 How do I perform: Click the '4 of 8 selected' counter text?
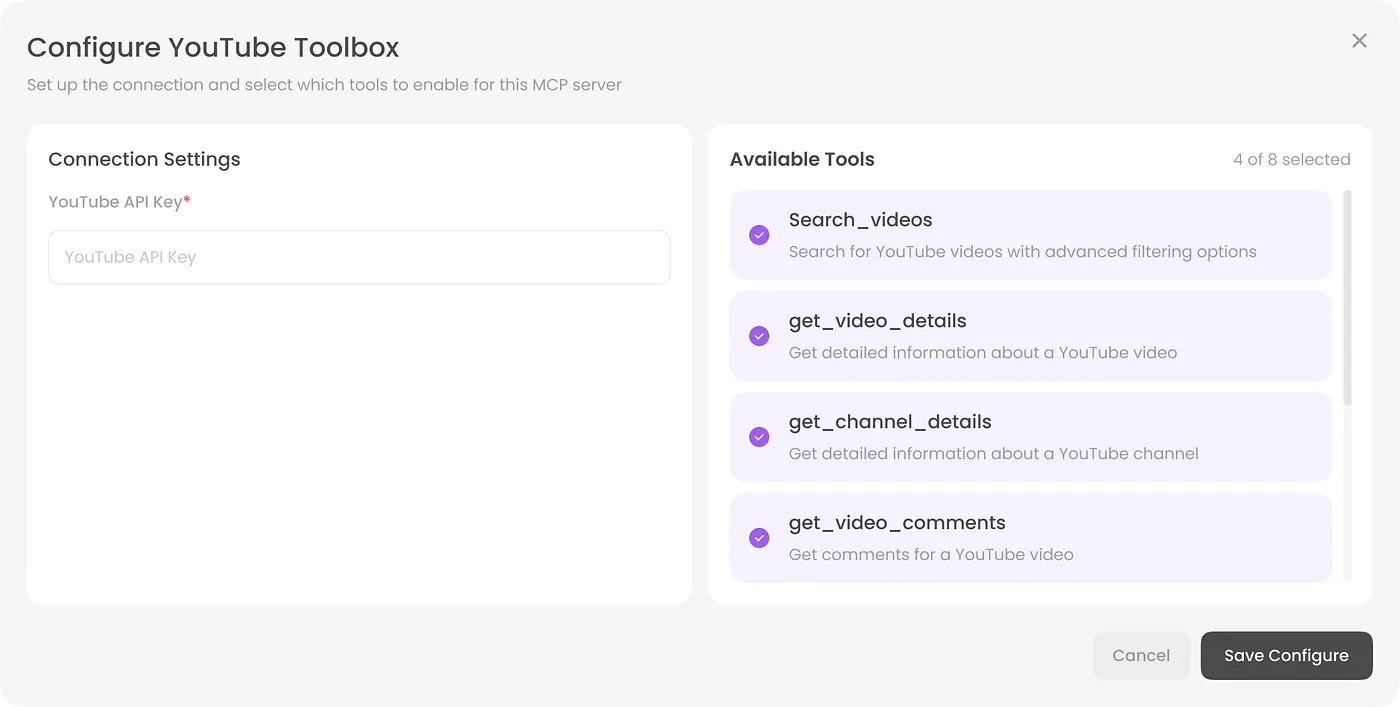click(1291, 160)
